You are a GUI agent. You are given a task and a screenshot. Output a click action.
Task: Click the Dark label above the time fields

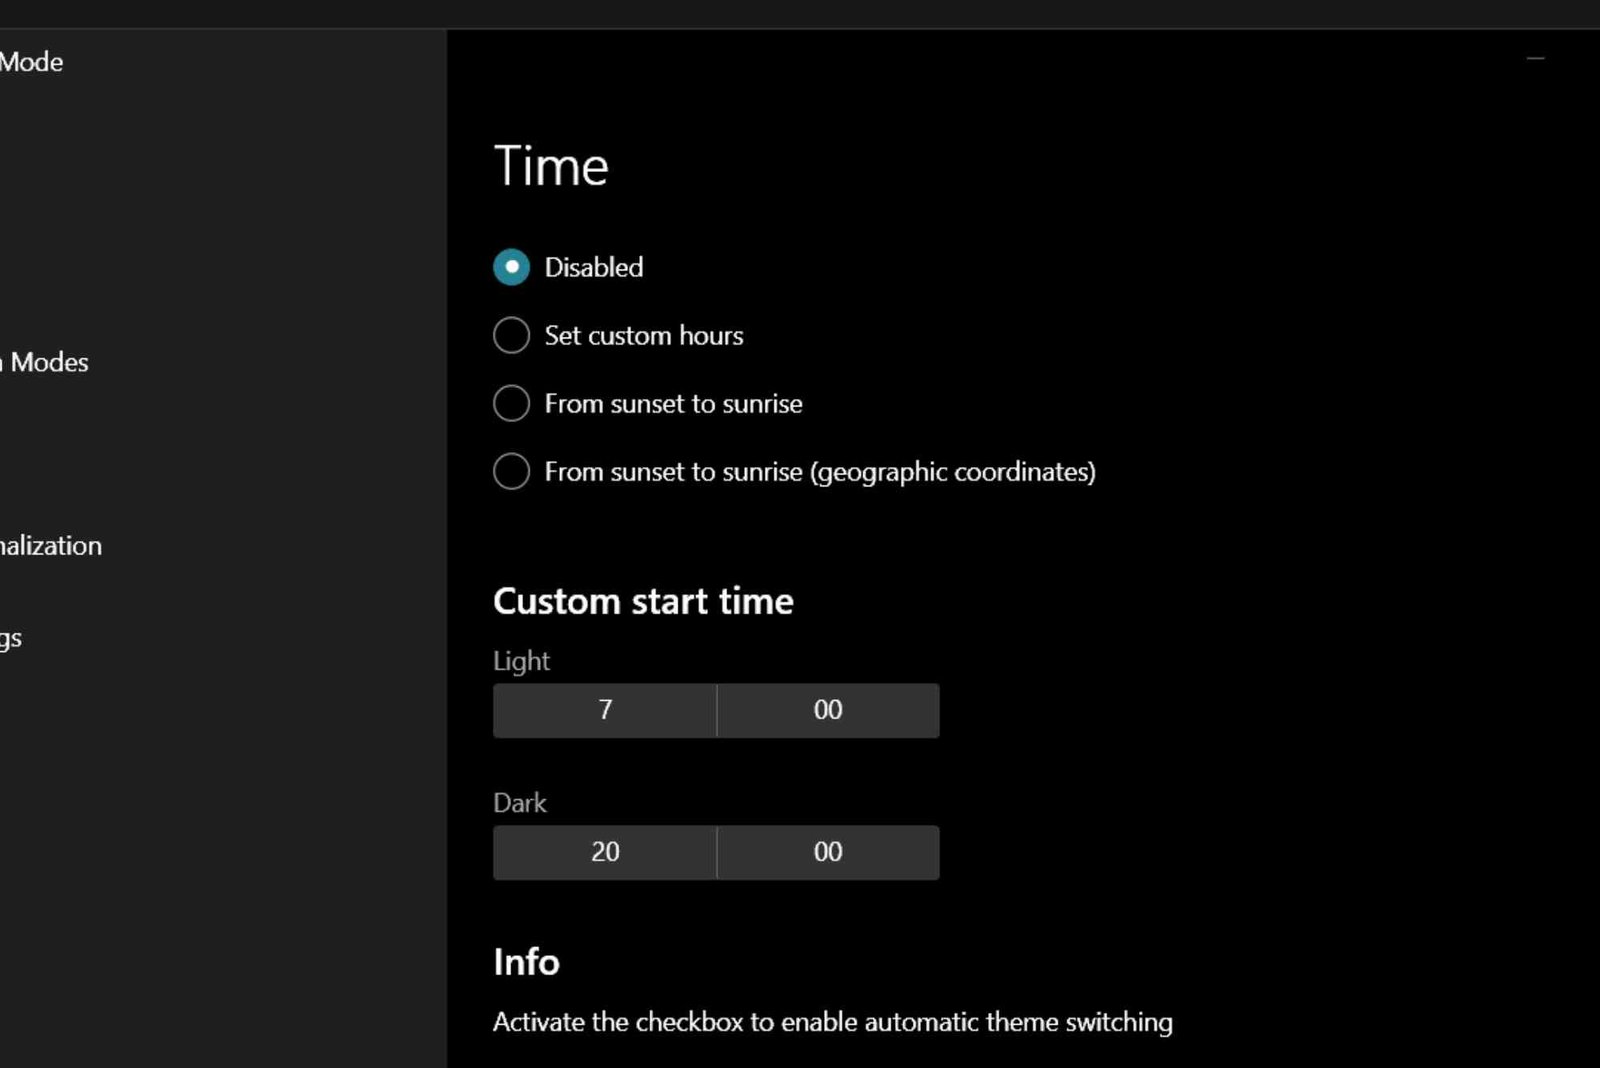tap(519, 803)
